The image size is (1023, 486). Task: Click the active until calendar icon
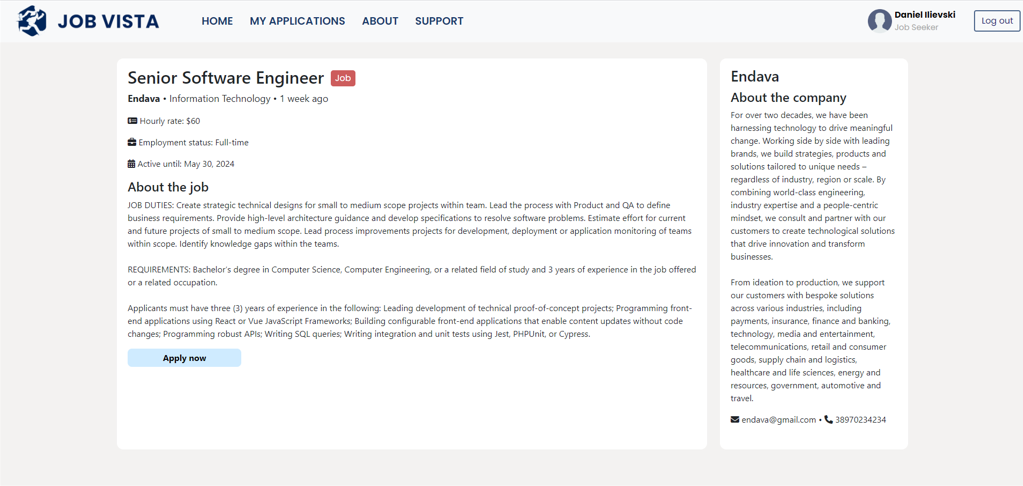(x=131, y=164)
